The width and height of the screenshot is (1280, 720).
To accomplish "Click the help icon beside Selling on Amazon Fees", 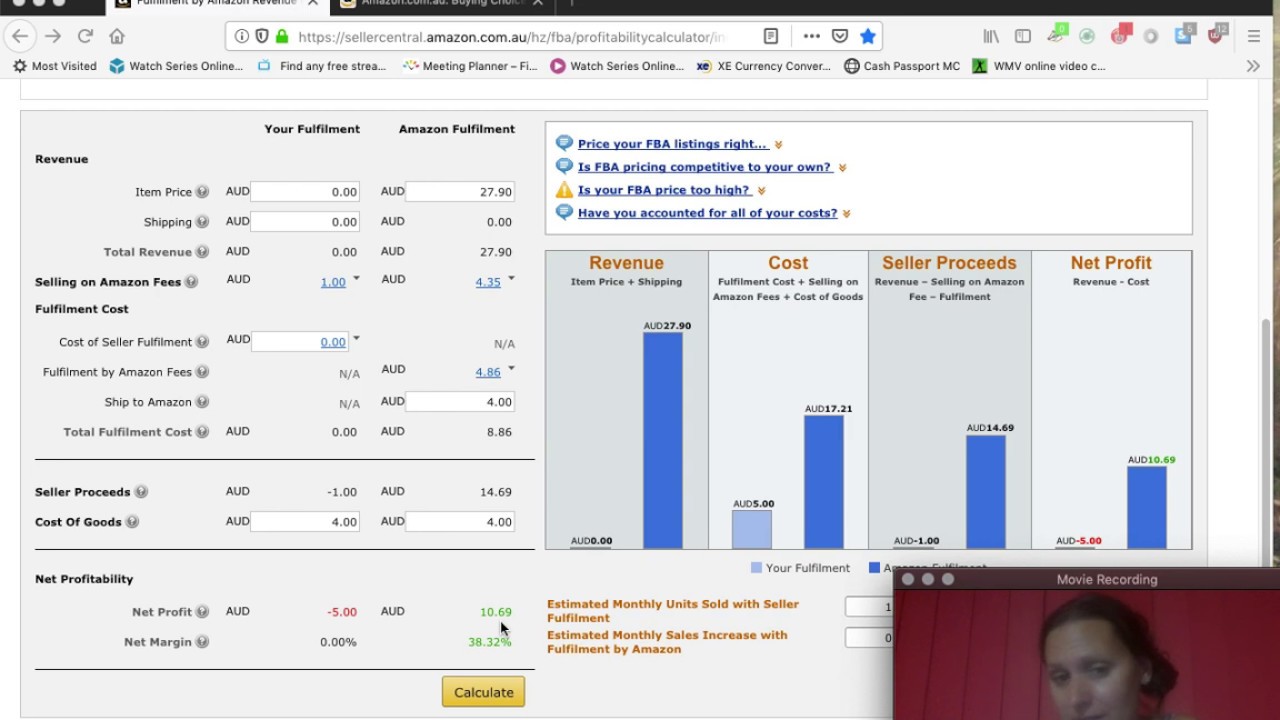I will (x=191, y=282).
